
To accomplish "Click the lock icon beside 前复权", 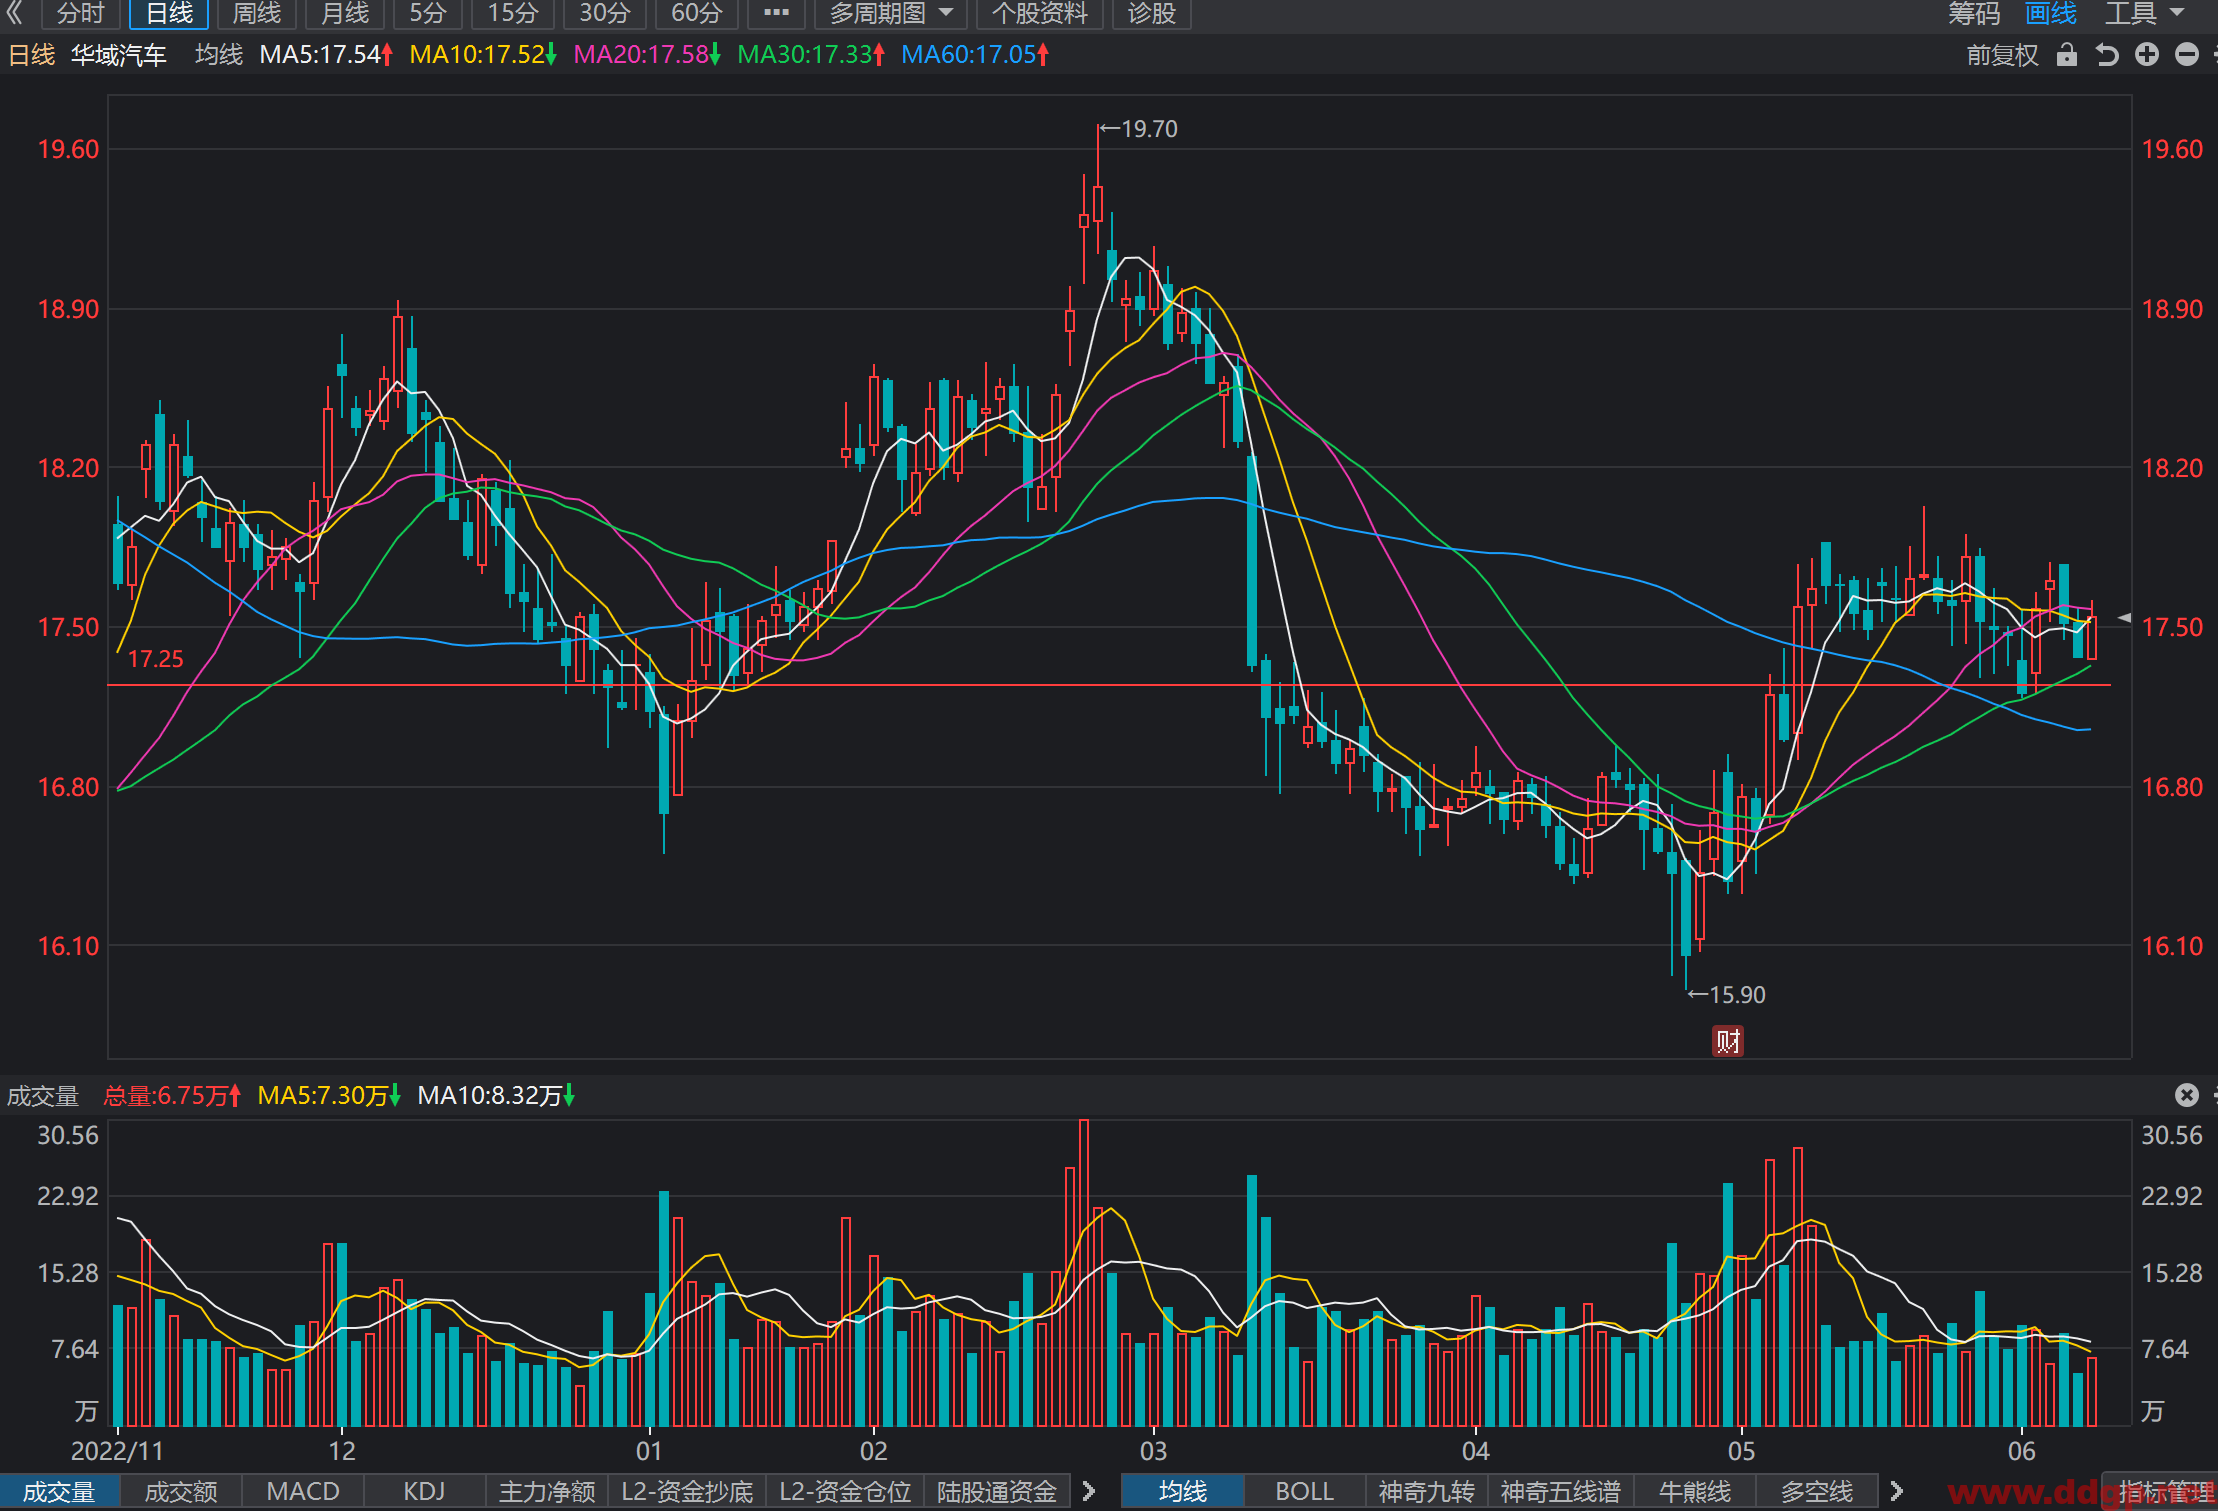I will click(x=2066, y=55).
